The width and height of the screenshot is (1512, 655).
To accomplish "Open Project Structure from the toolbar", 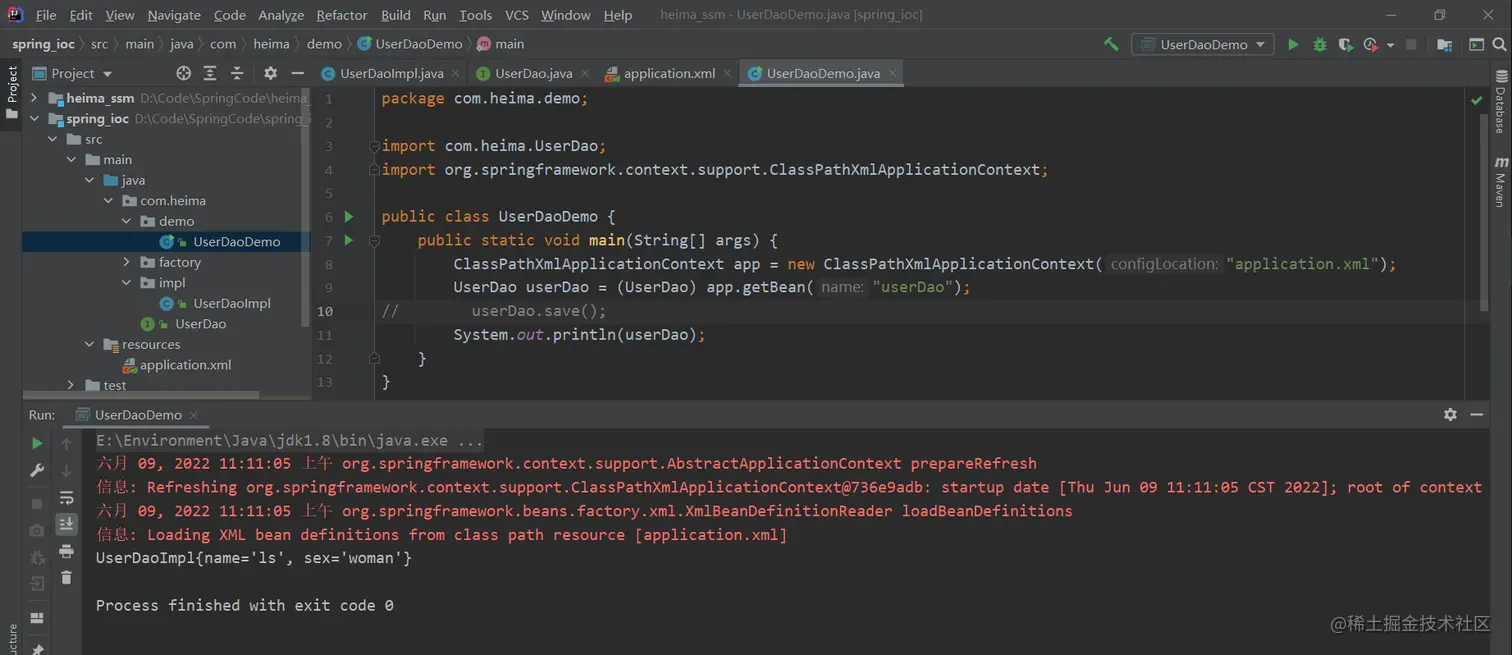I will coord(1444,44).
